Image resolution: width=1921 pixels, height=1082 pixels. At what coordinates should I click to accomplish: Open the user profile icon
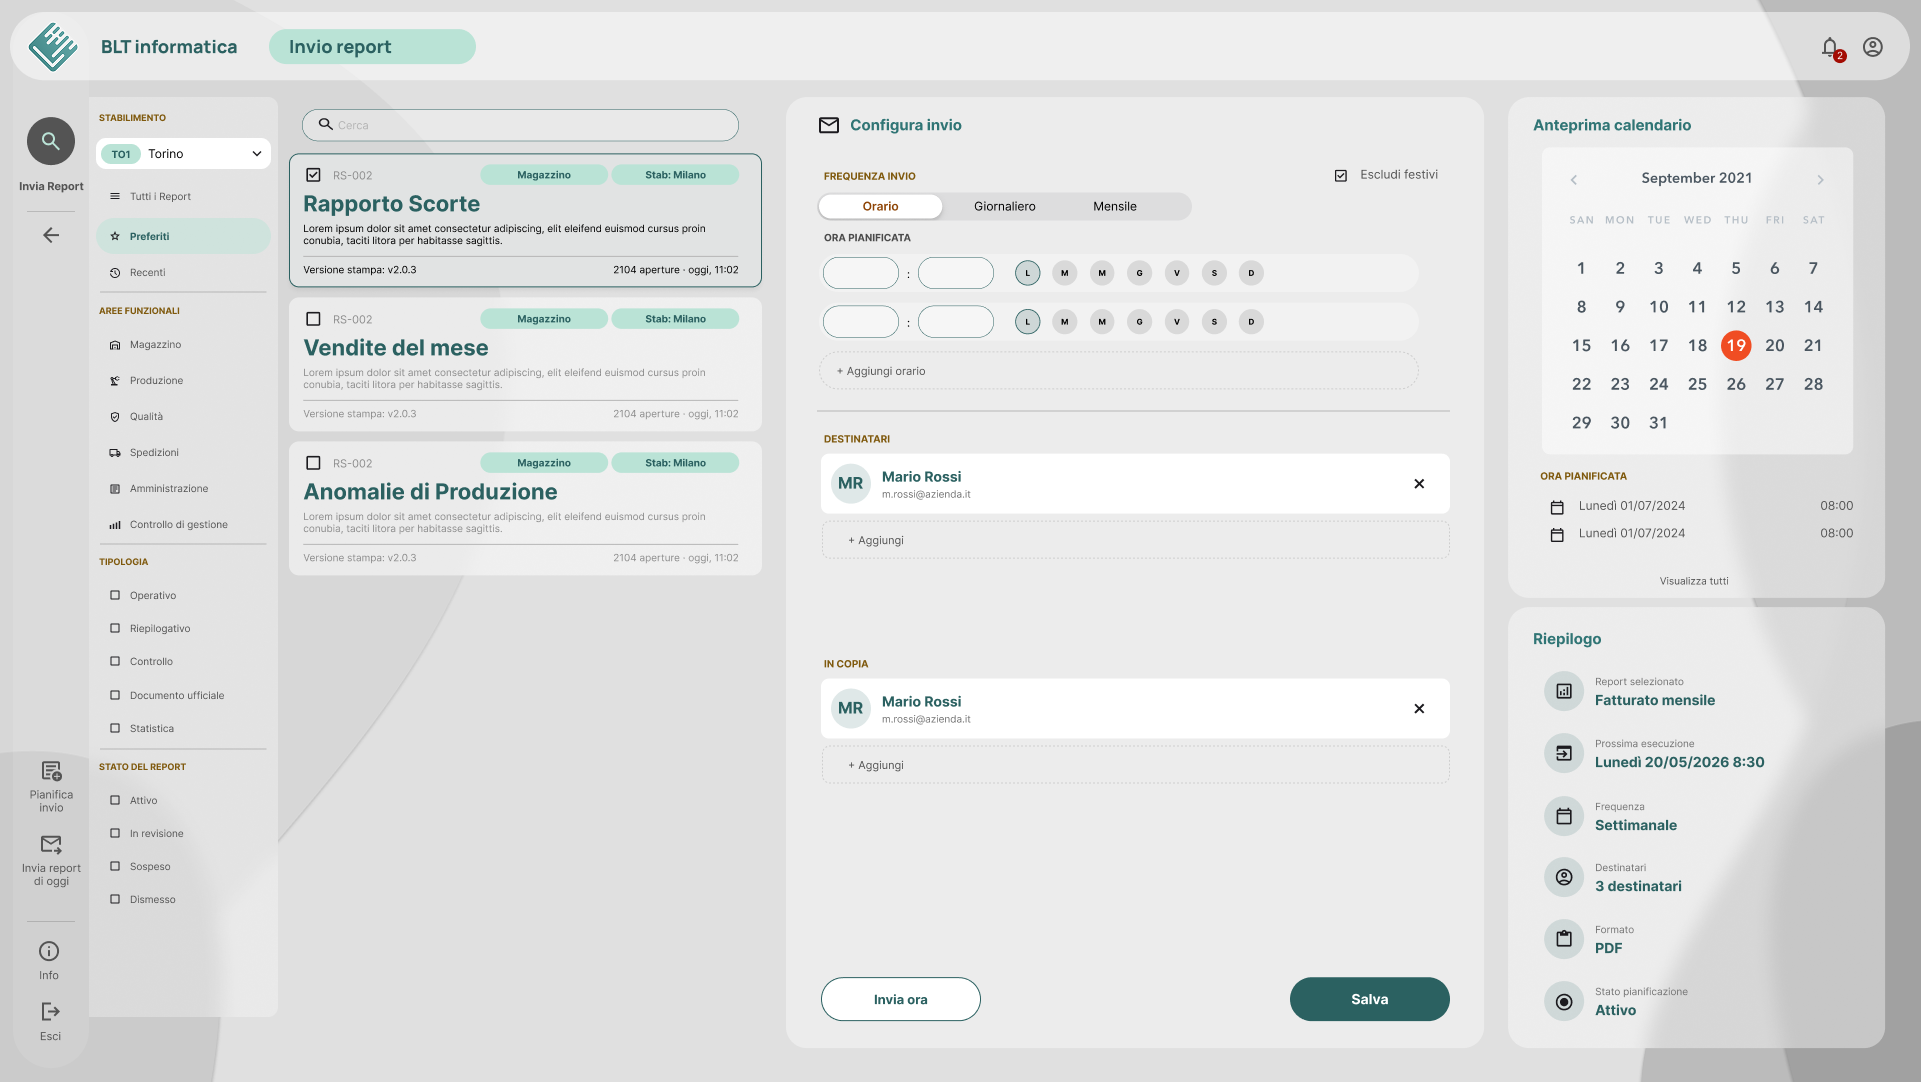1873,47
